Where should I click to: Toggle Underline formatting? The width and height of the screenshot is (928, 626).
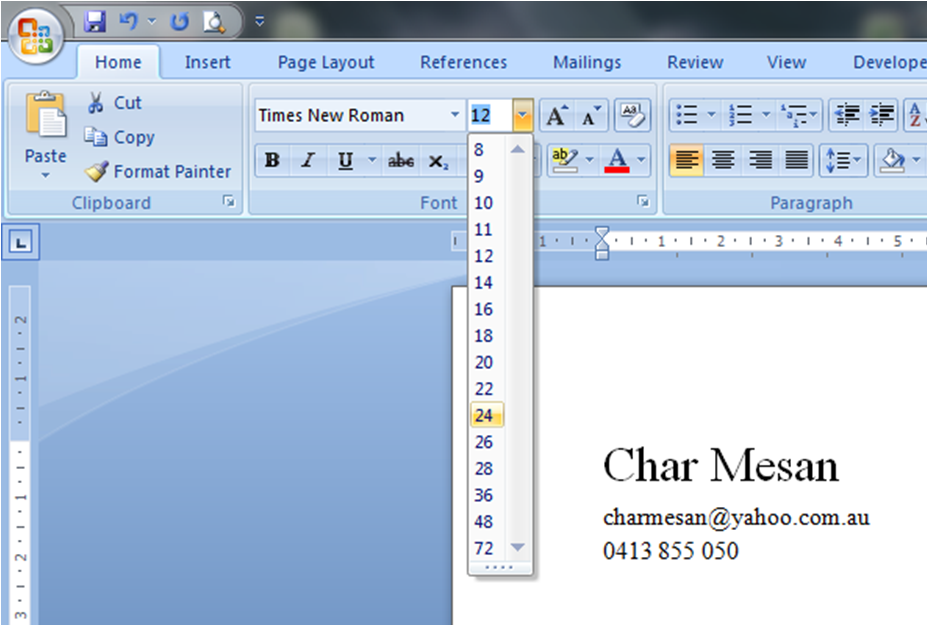pyautogui.click(x=346, y=160)
